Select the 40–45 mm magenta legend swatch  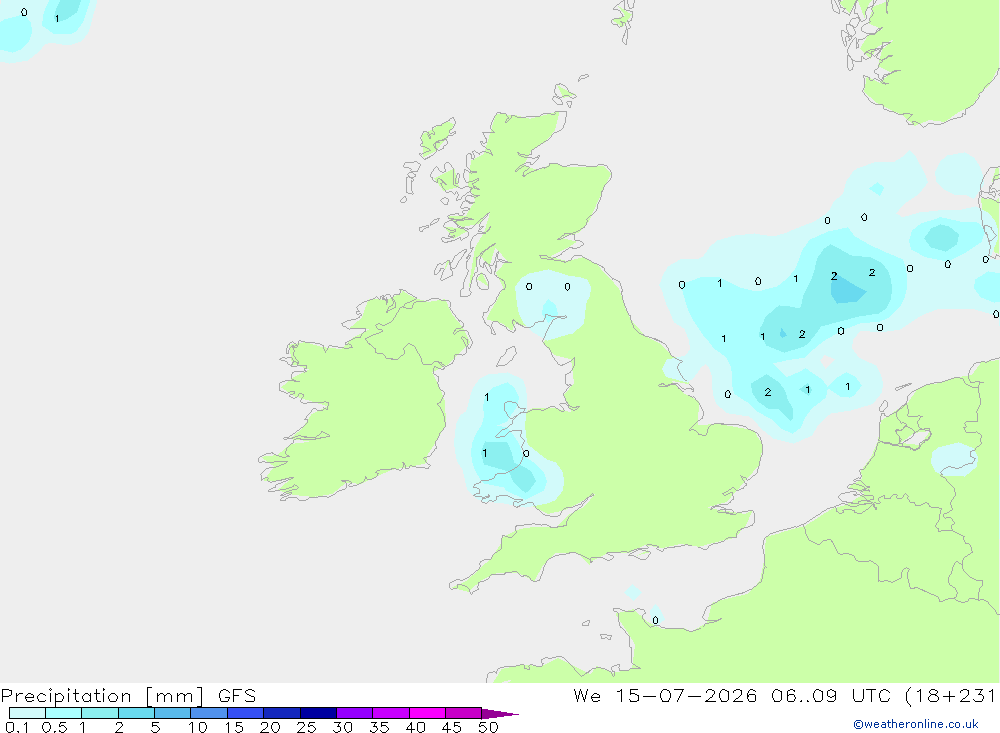[427, 713]
